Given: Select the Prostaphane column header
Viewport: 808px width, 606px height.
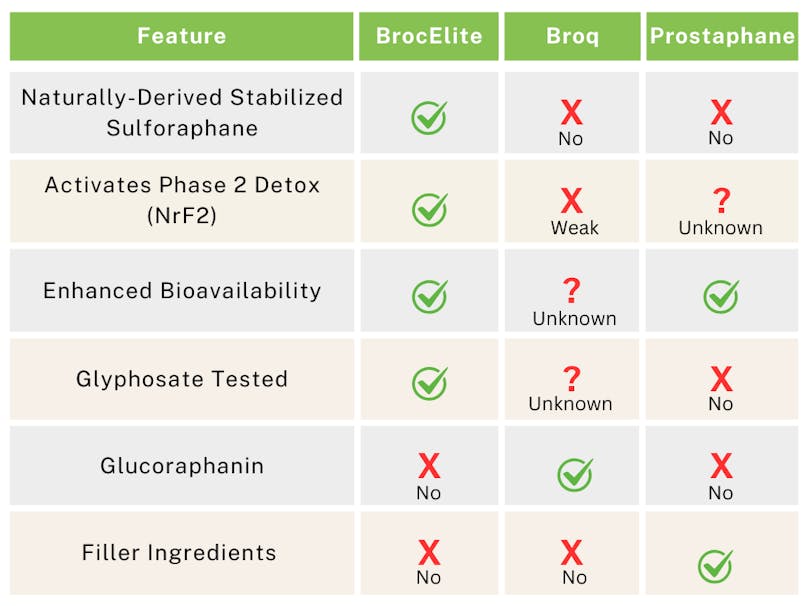Looking at the screenshot, I should click(722, 37).
